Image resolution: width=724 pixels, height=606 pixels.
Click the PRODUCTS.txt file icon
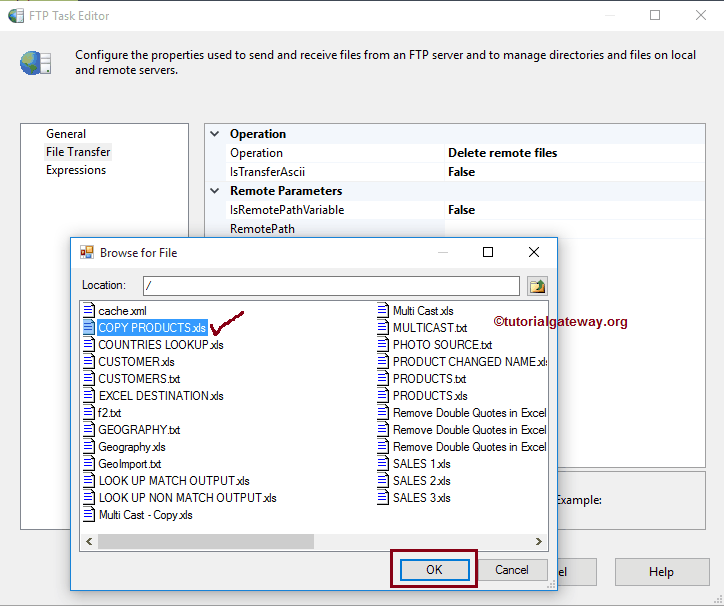click(x=383, y=379)
